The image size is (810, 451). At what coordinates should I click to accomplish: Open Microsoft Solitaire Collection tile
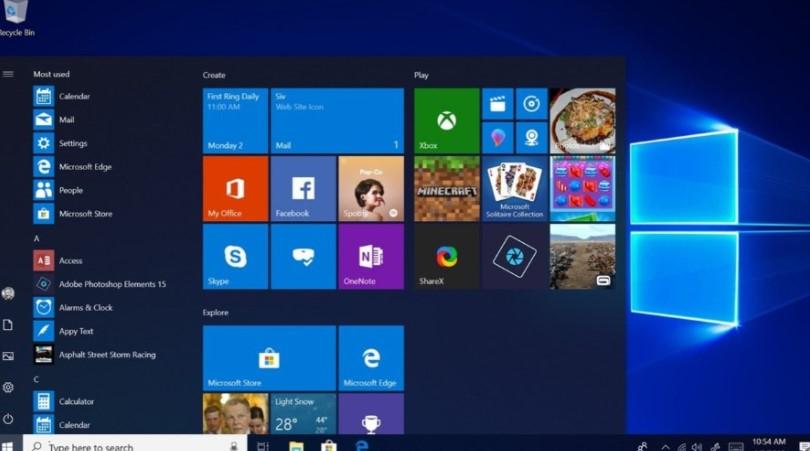515,189
